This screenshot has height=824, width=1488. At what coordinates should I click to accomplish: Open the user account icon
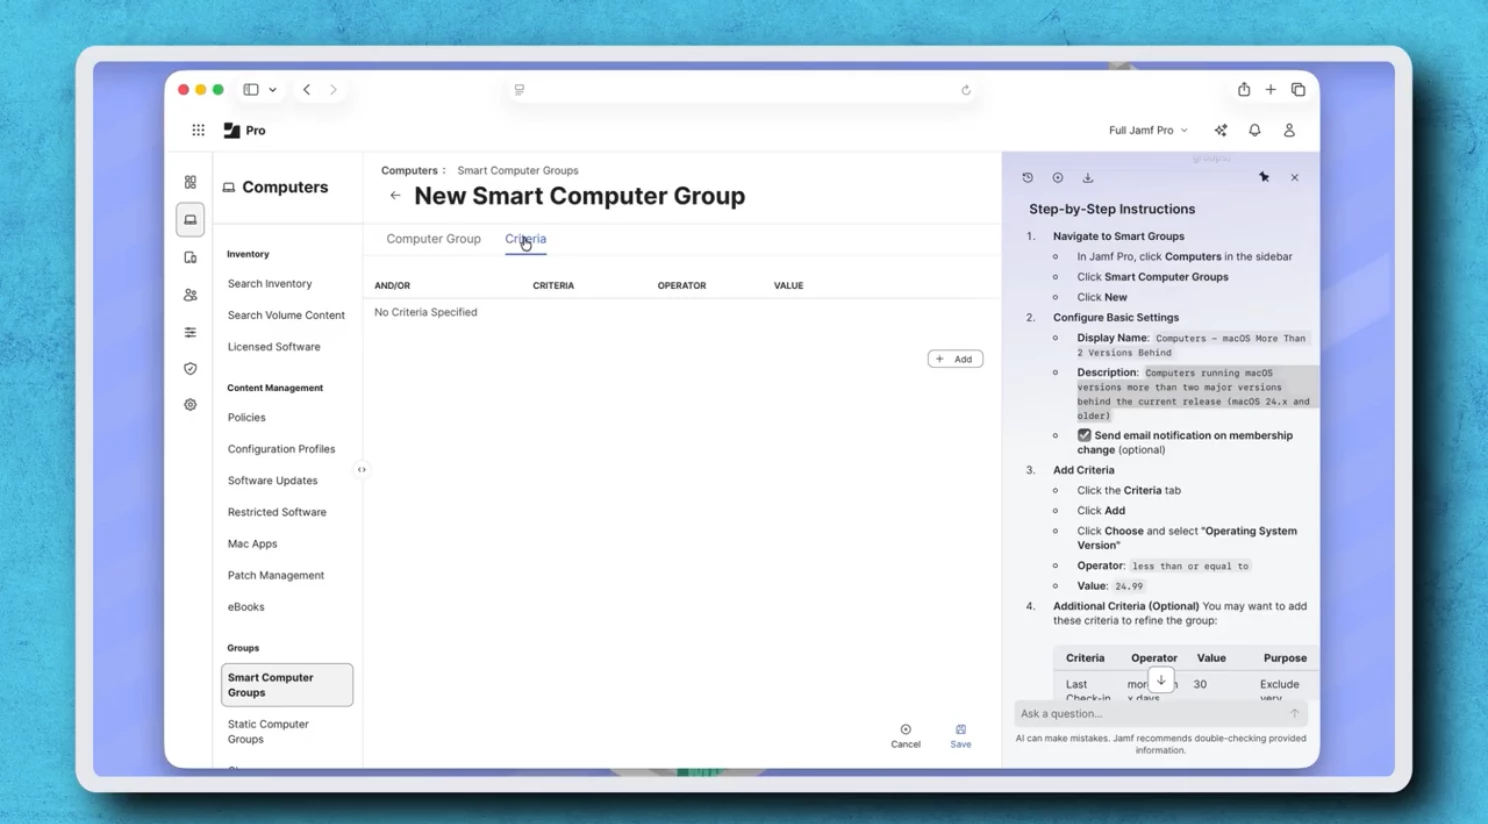click(x=1289, y=130)
